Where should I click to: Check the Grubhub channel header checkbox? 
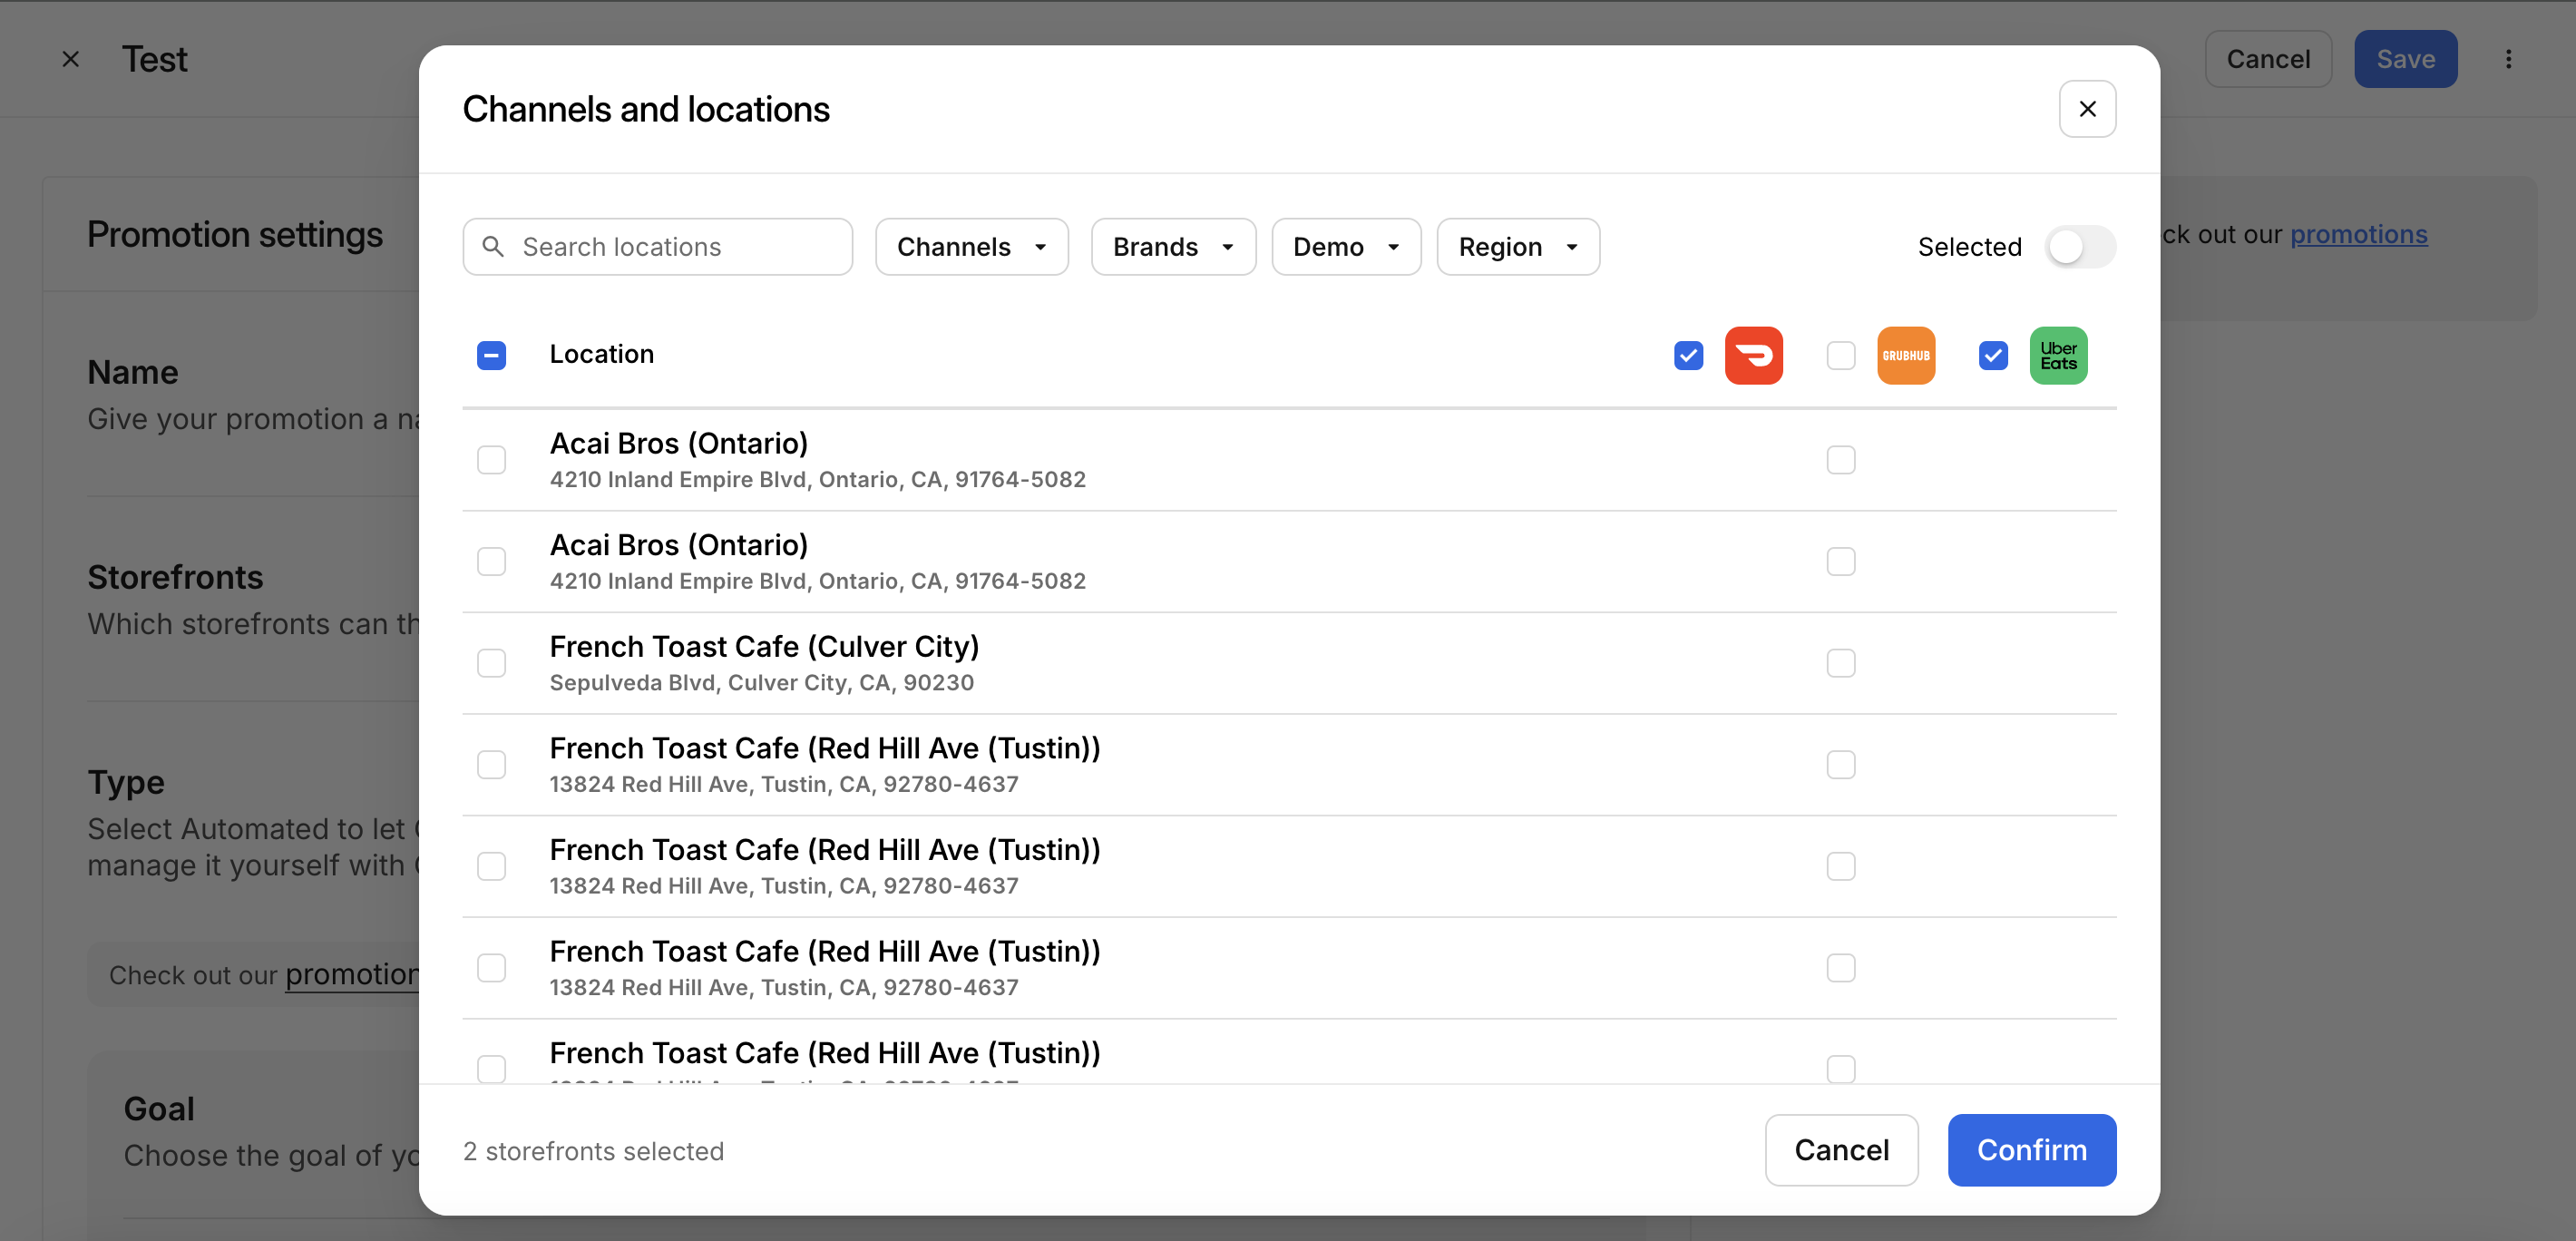click(1841, 355)
